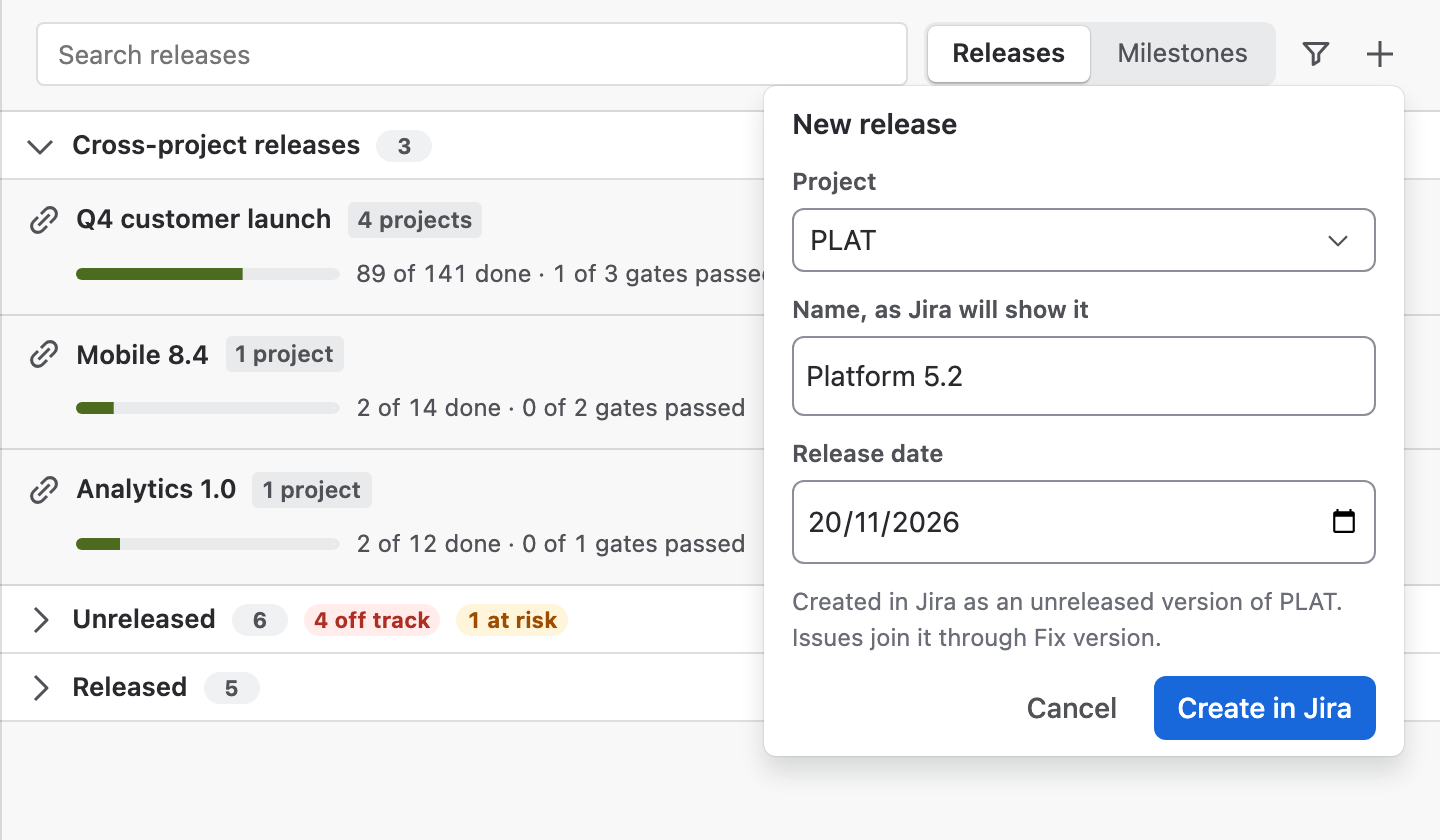The image size is (1440, 840).
Task: Click the text 89 of 141 done
Action: tap(444, 274)
